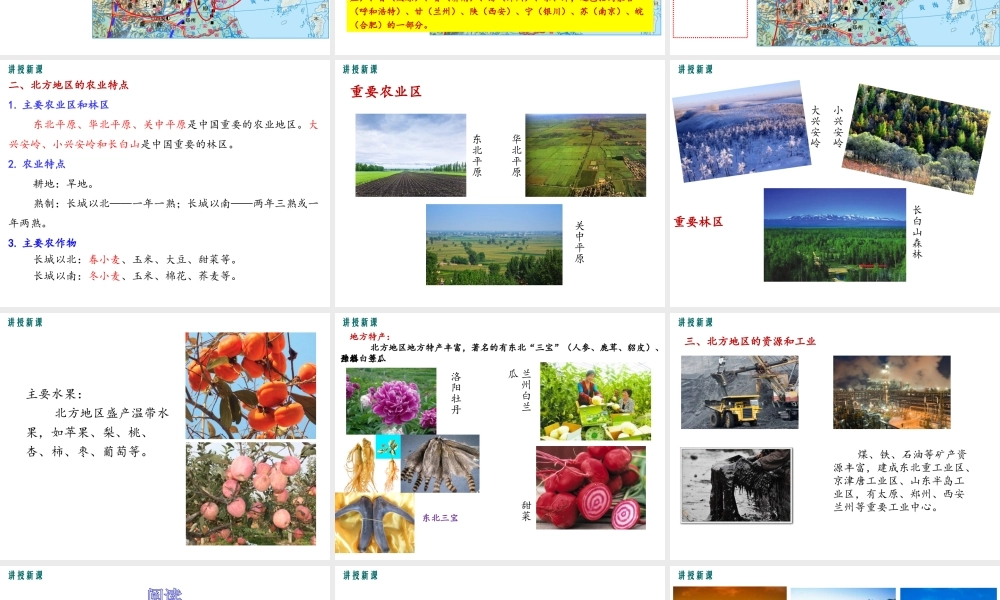
Task: Open the 兰州白兰瓜 melon harvest photo
Action: click(596, 401)
